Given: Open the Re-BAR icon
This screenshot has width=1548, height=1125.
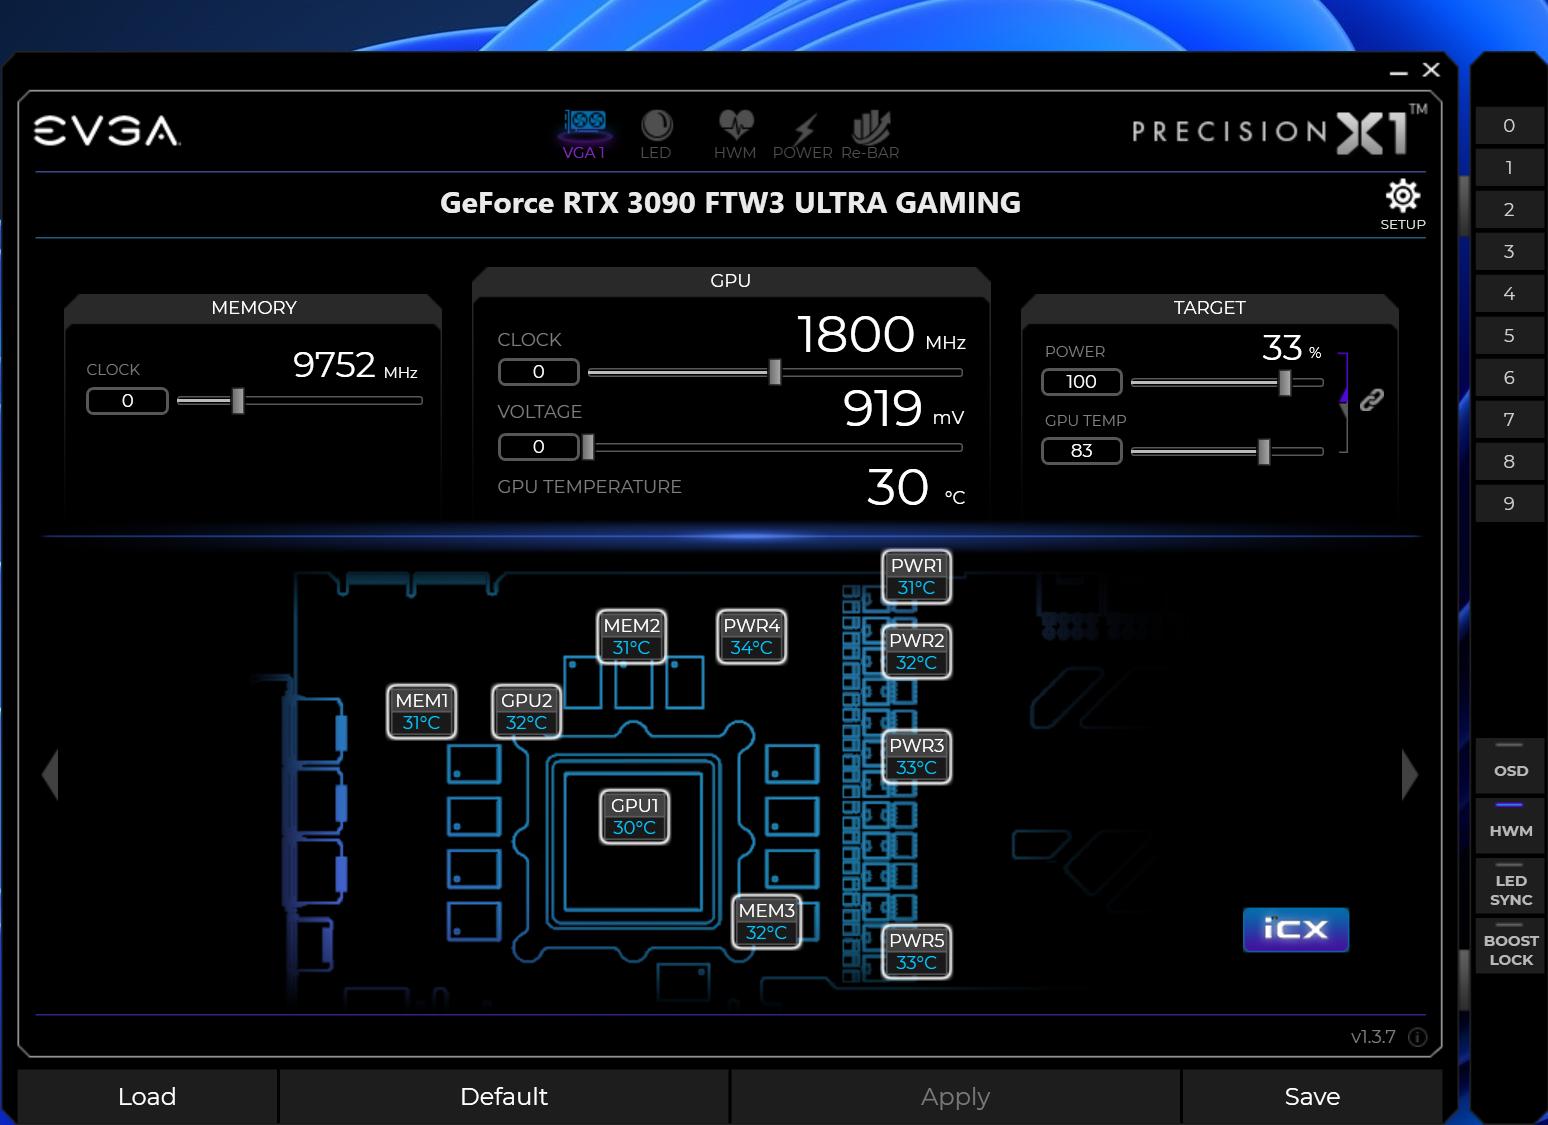Looking at the screenshot, I should tap(870, 134).
